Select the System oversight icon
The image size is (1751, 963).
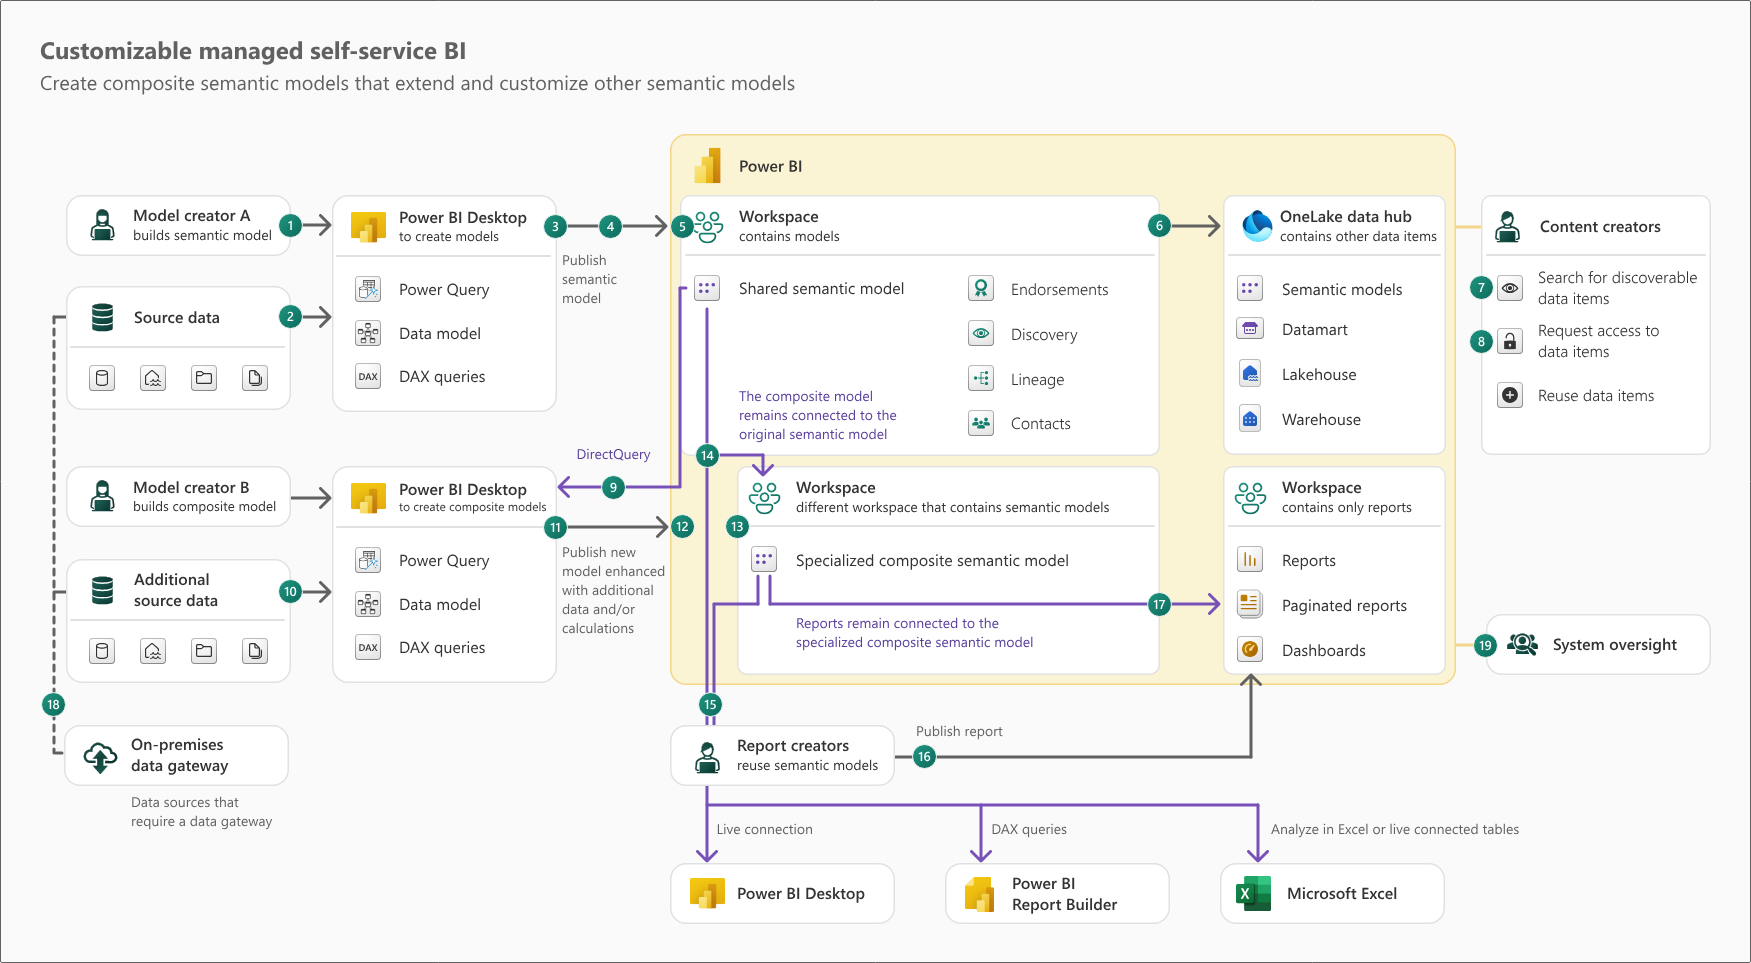[1521, 644]
